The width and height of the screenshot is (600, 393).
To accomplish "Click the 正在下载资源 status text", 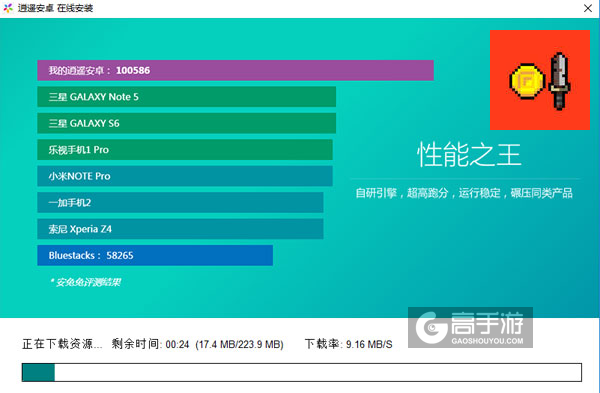I will [x=62, y=344].
